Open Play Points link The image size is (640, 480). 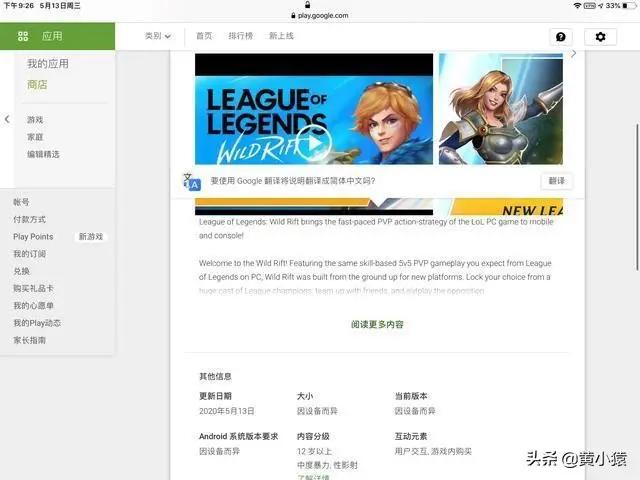(x=33, y=237)
